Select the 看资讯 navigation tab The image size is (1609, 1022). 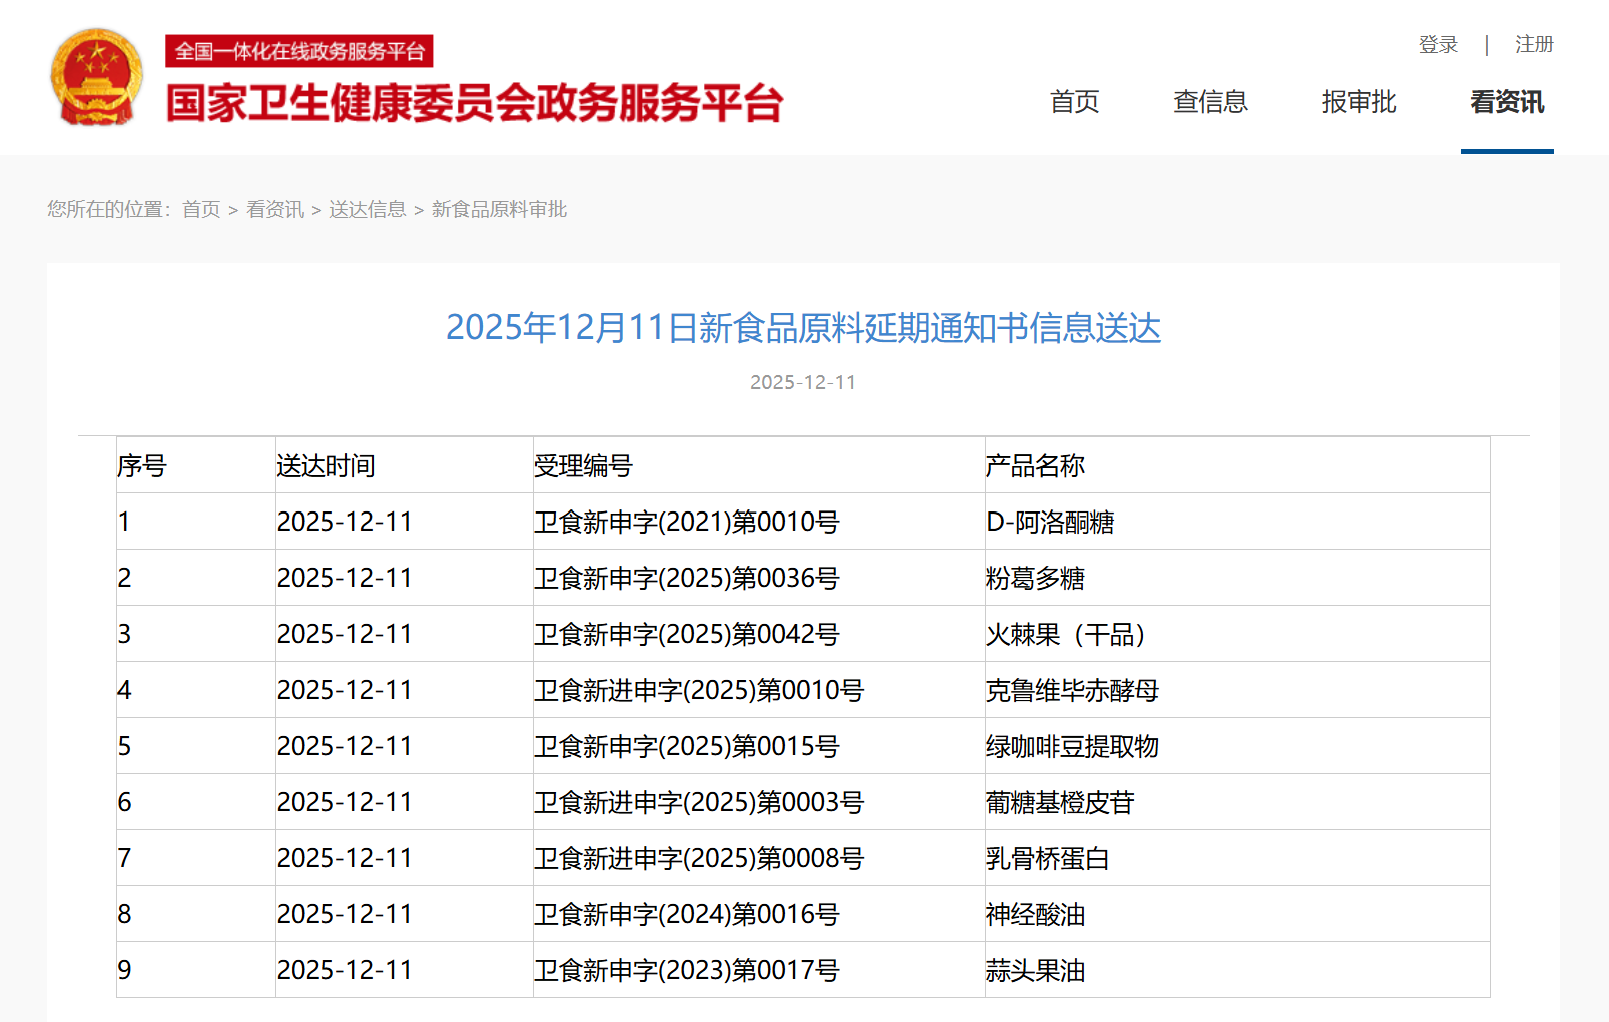point(1506,102)
